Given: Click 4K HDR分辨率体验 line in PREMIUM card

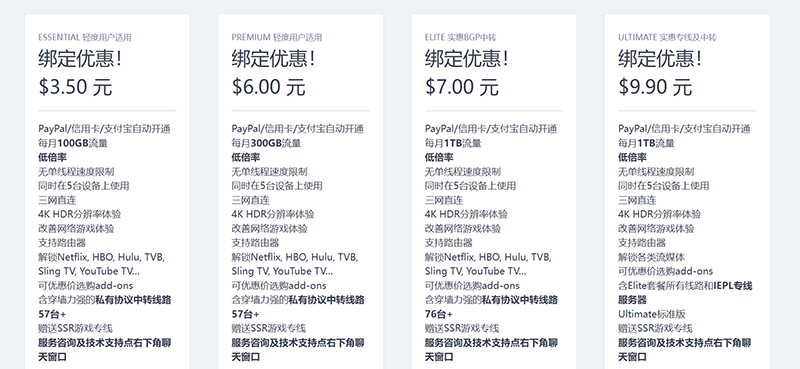Looking at the screenshot, I should 273,214.
